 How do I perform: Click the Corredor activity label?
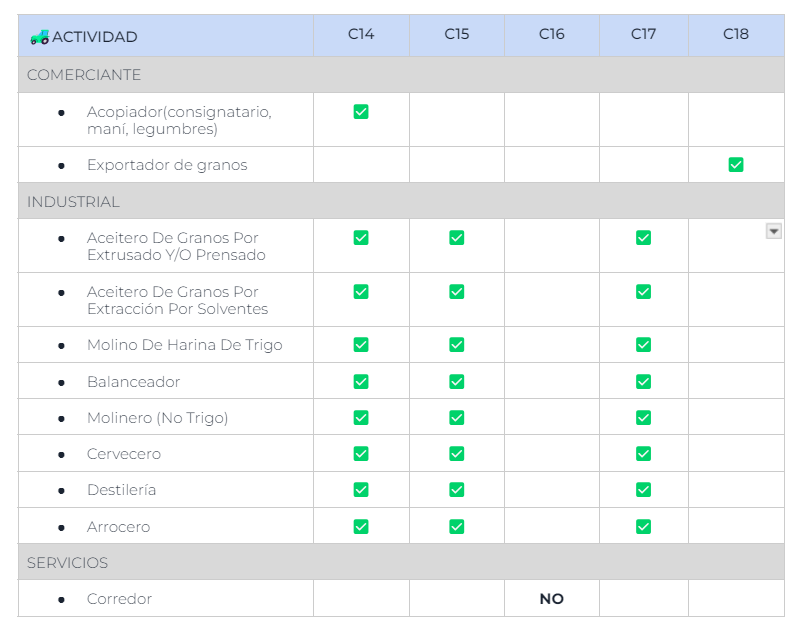(x=119, y=599)
